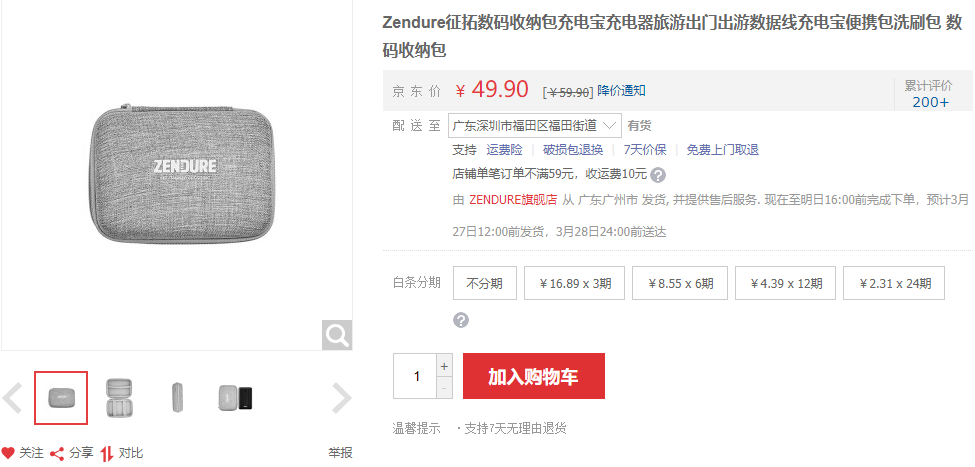Show next thumbnails with right arrow
Viewport: 975px width, 467px height.
coord(341,398)
